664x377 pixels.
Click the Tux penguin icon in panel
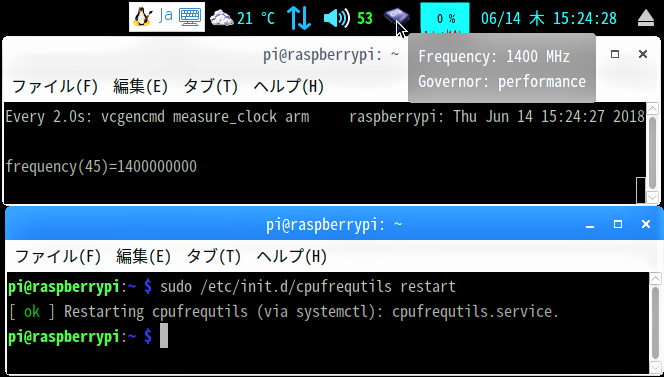pyautogui.click(x=143, y=17)
